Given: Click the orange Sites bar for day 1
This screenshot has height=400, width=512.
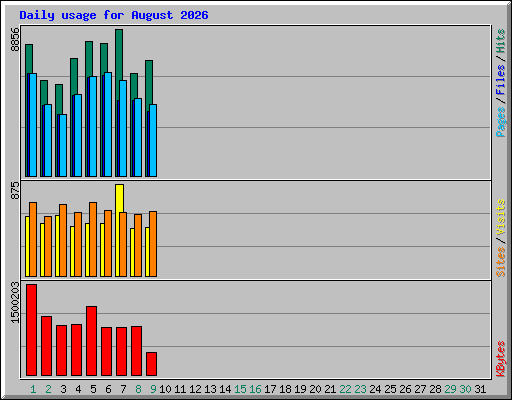Looking at the screenshot, I should pos(33,239).
